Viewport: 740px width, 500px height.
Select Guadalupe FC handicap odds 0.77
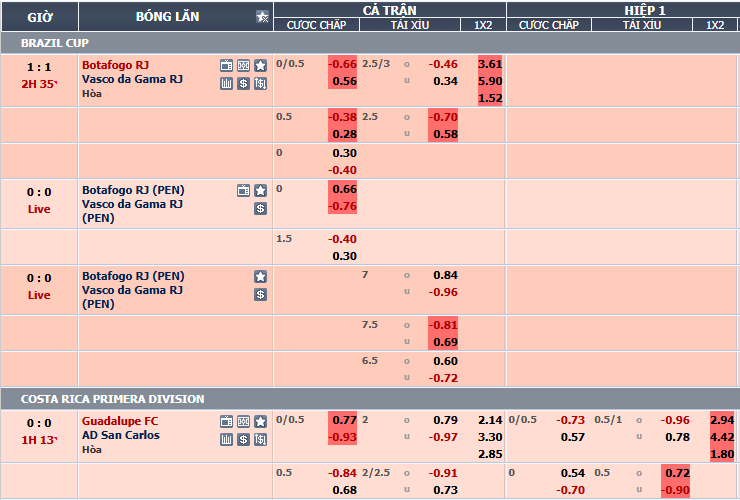(343, 420)
